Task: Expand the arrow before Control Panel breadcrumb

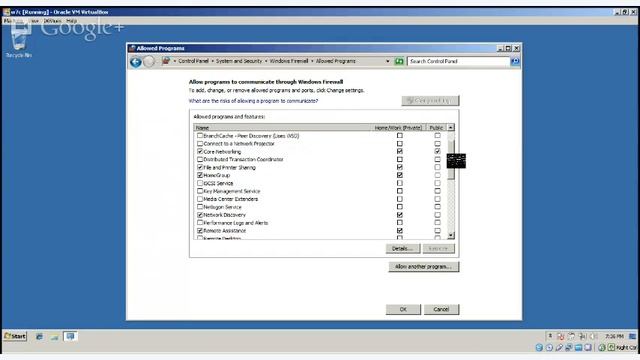Action: [x=175, y=61]
